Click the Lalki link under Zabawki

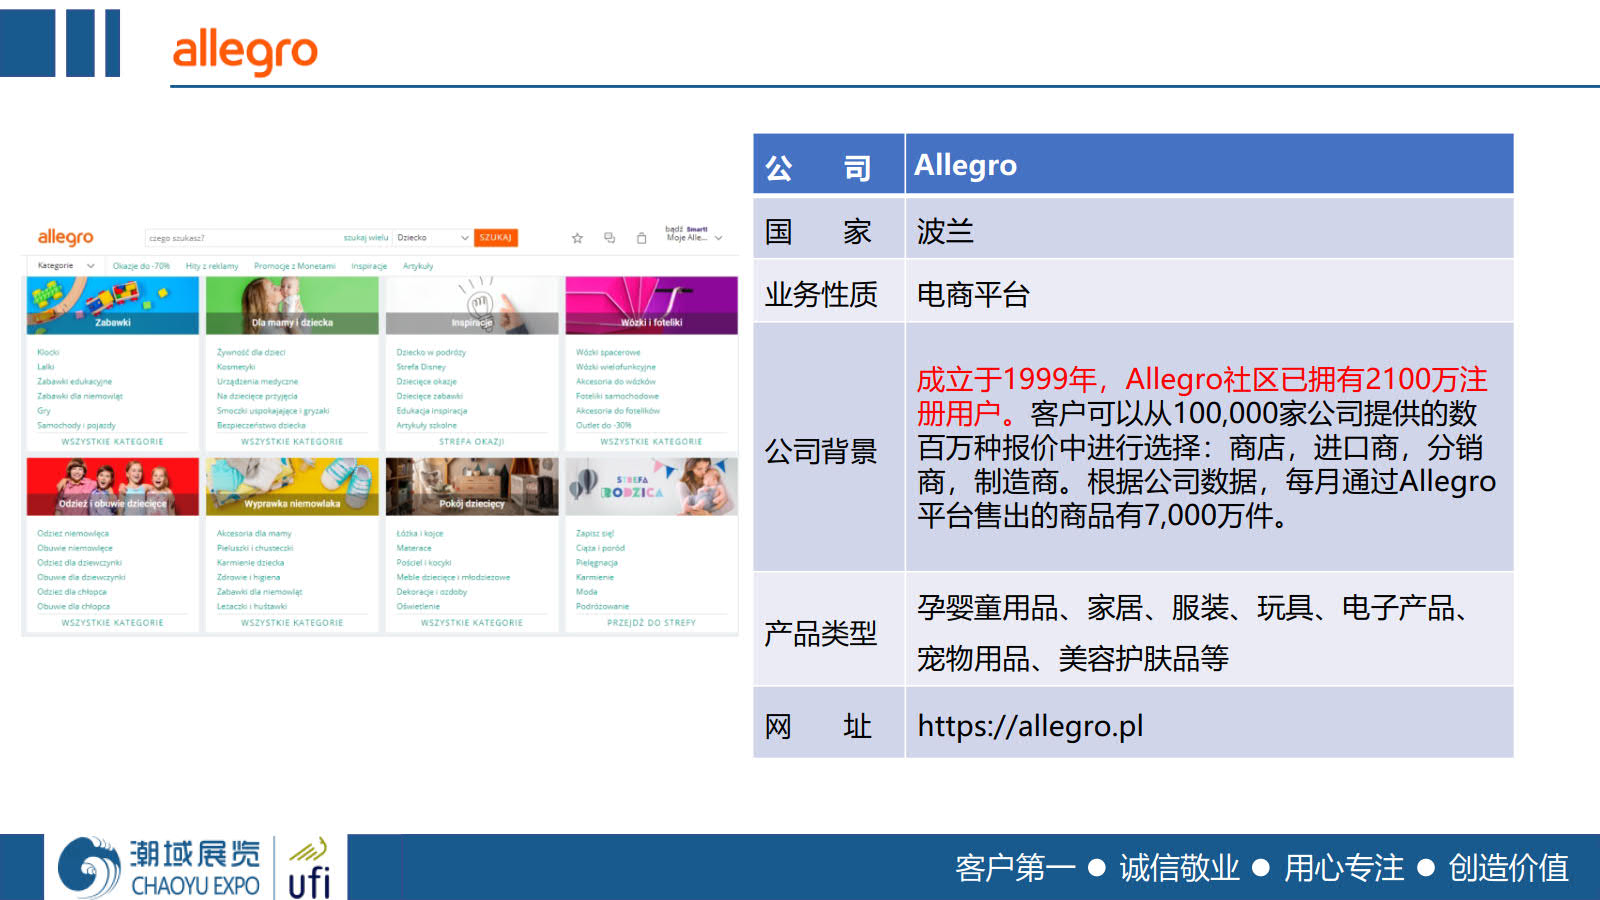pos(46,367)
